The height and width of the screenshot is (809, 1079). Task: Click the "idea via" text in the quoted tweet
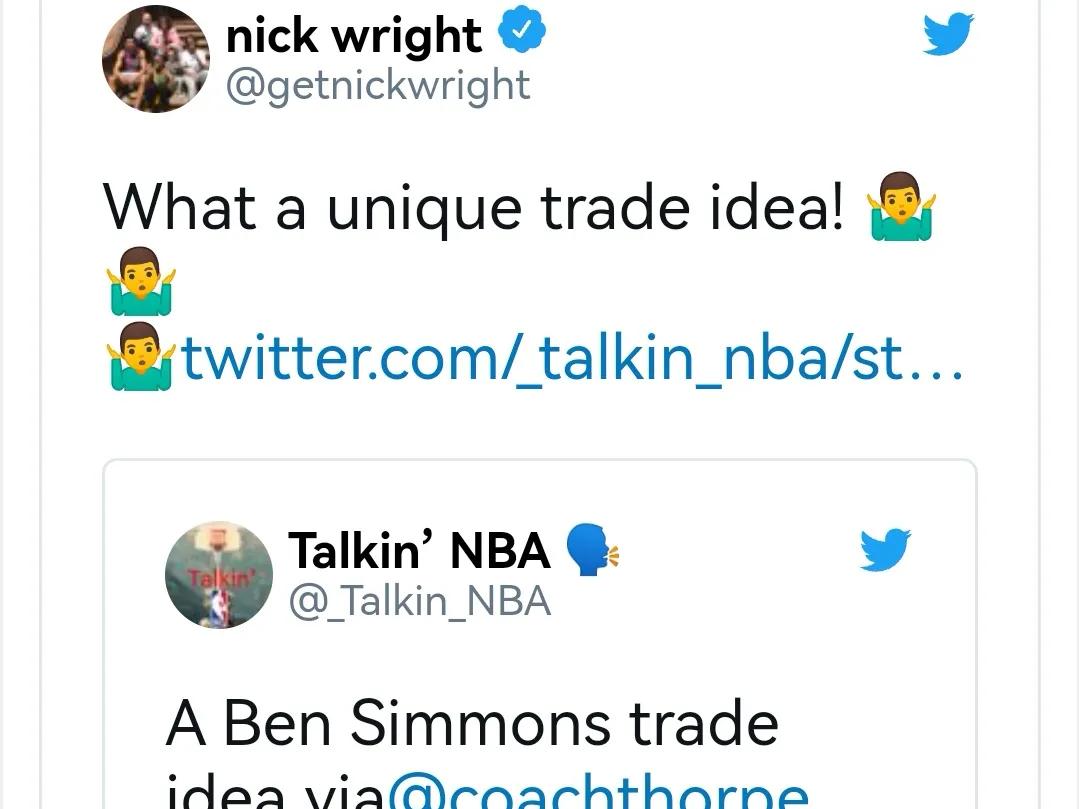(x=274, y=791)
